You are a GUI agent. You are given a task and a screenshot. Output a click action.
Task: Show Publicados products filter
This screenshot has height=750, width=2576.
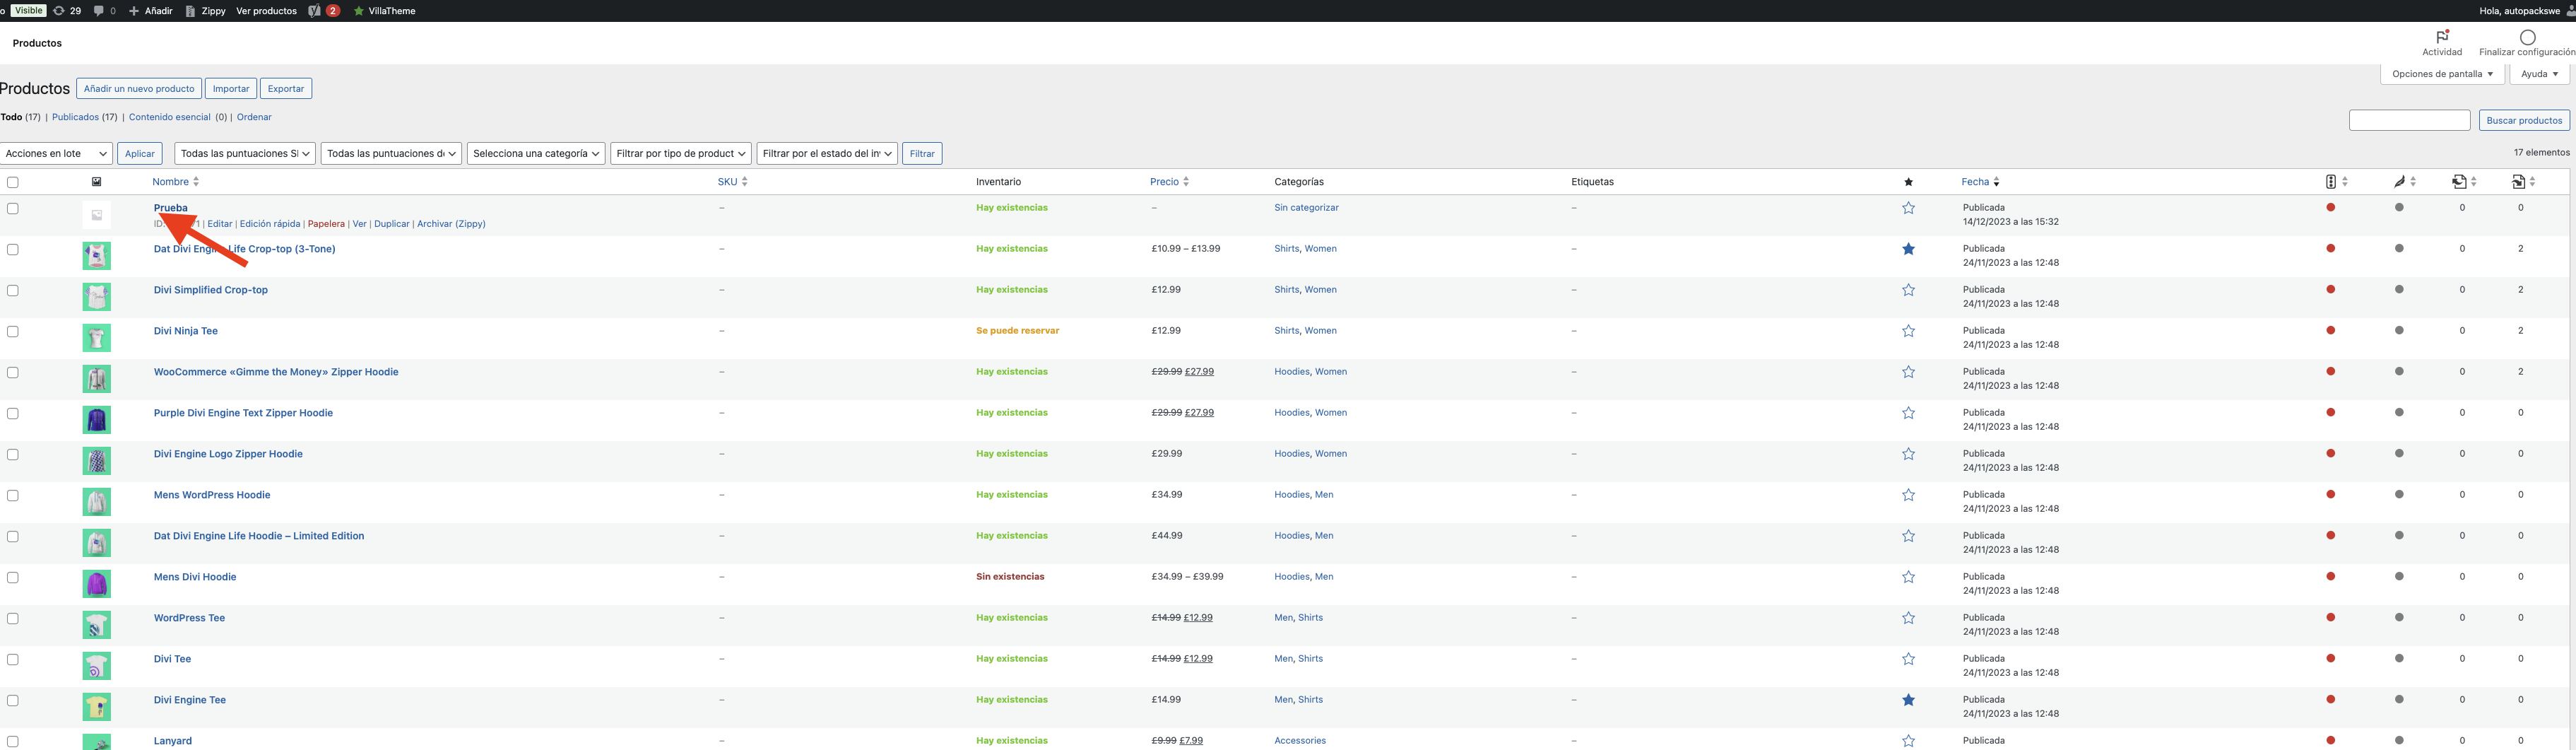tap(75, 117)
